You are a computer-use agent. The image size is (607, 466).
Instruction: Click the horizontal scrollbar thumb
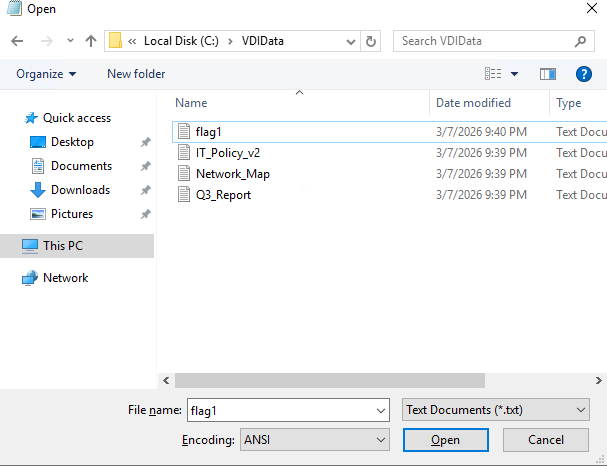click(330, 380)
